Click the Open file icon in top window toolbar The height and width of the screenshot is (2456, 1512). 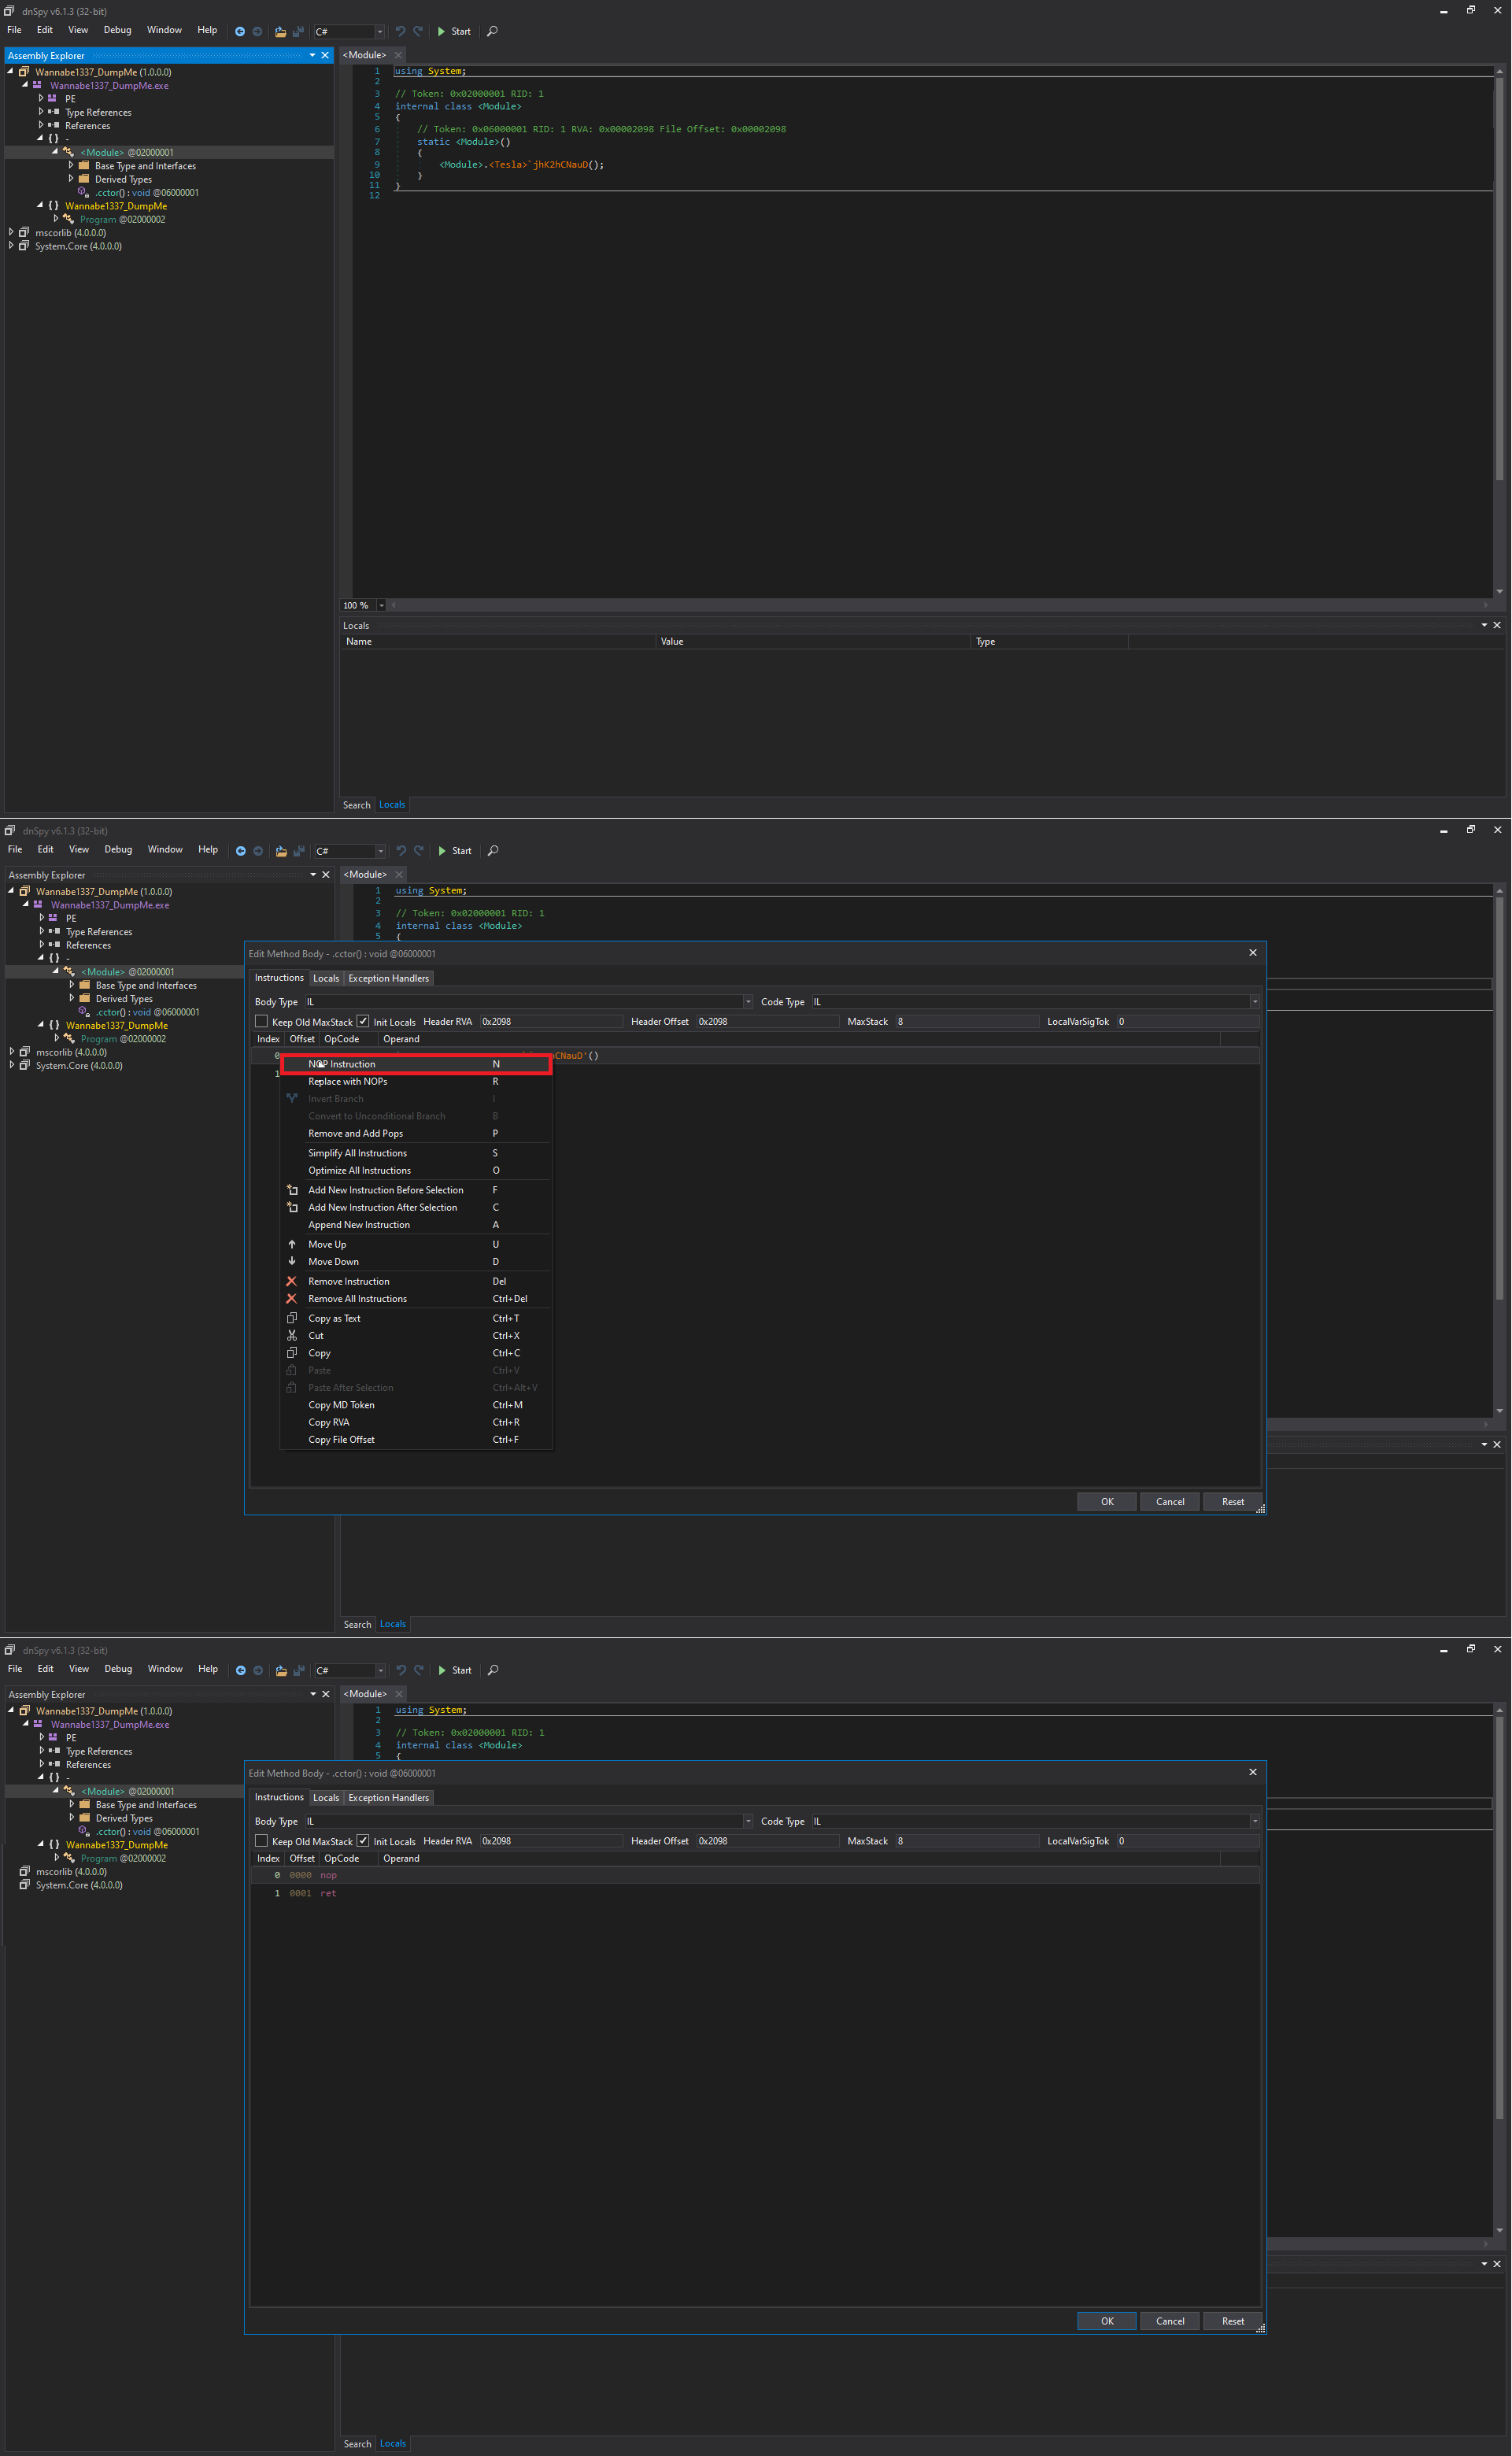coord(280,32)
